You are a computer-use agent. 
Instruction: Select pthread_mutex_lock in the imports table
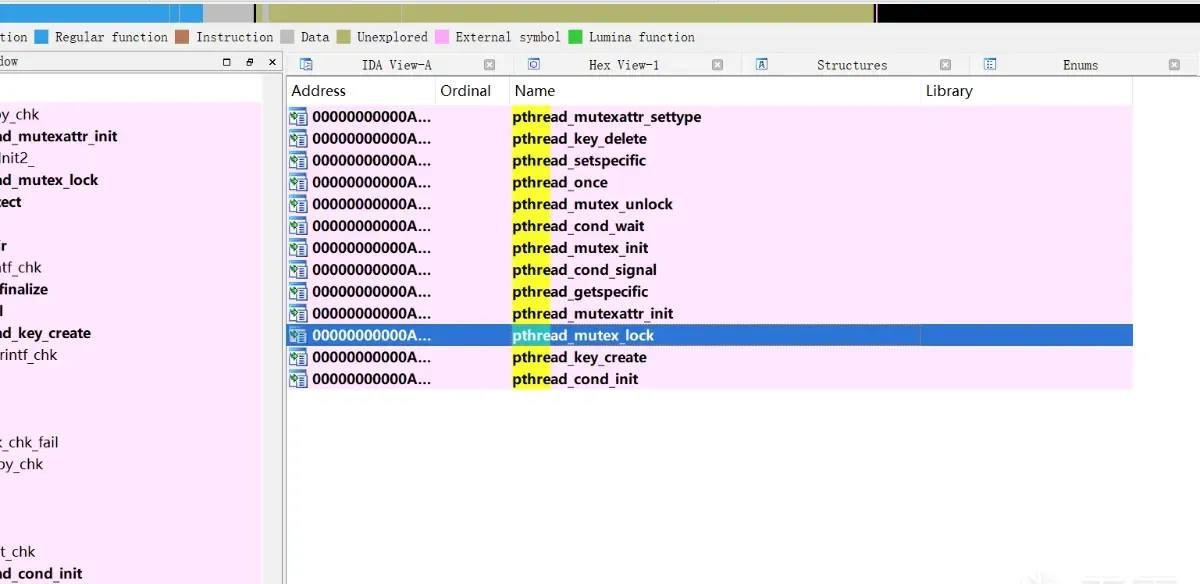coord(710,335)
